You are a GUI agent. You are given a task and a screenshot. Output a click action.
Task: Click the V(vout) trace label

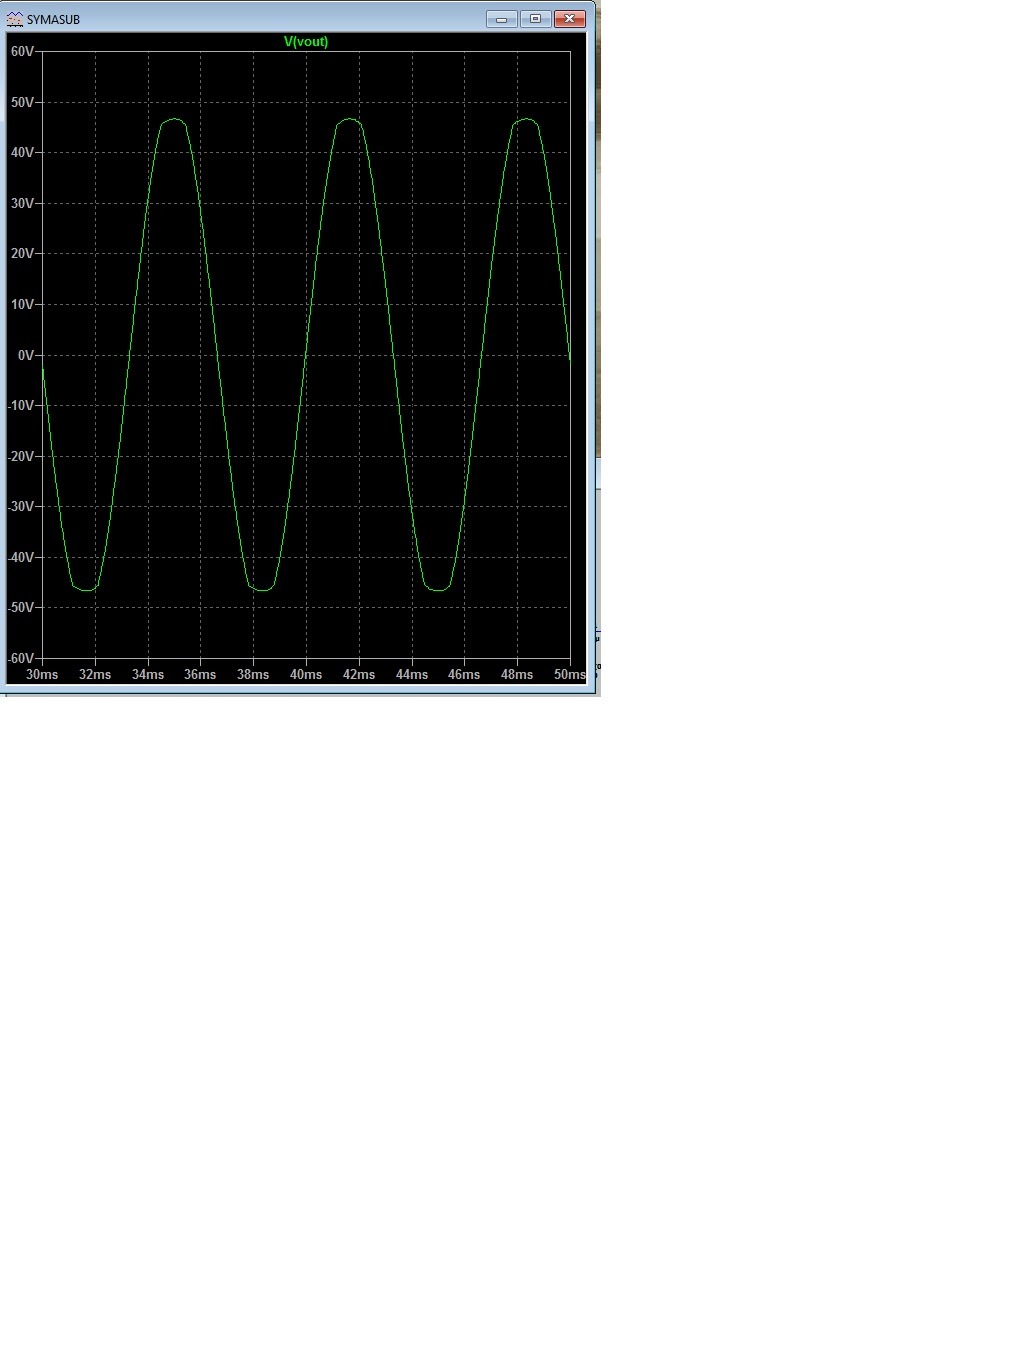(306, 41)
